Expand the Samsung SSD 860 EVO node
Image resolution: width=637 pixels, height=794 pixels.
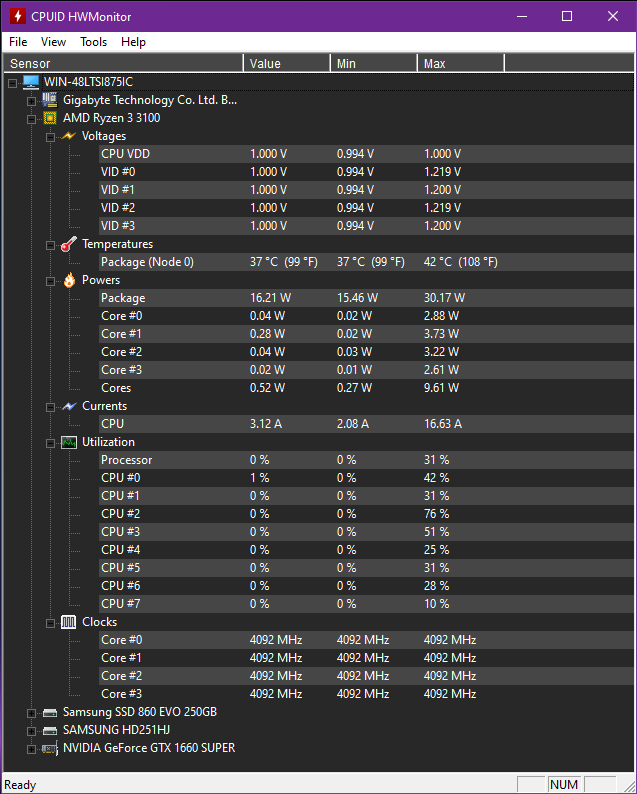coord(31,713)
